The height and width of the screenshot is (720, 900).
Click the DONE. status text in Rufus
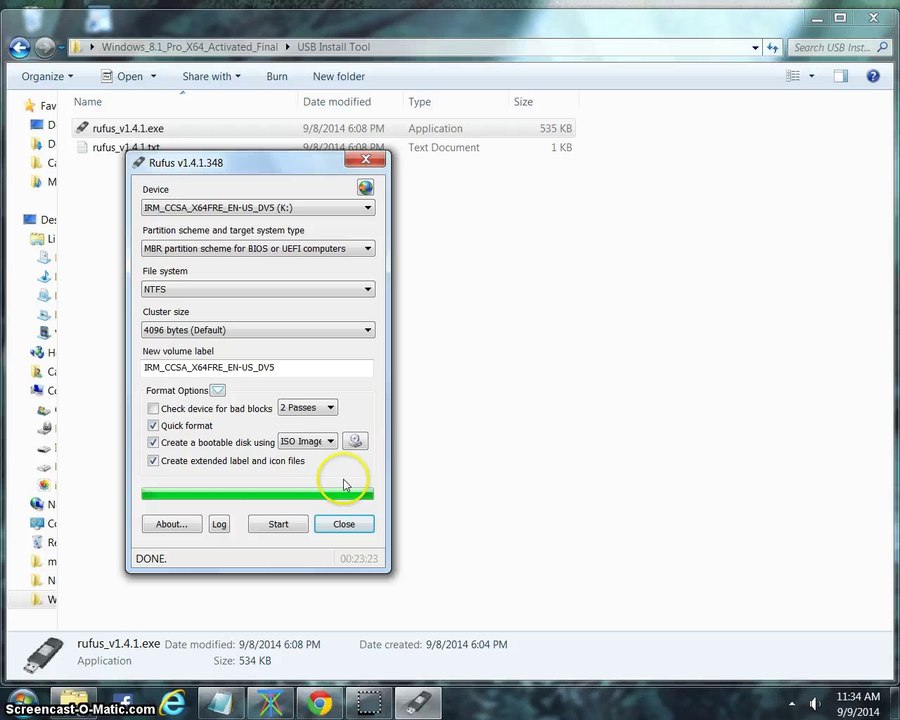[151, 559]
